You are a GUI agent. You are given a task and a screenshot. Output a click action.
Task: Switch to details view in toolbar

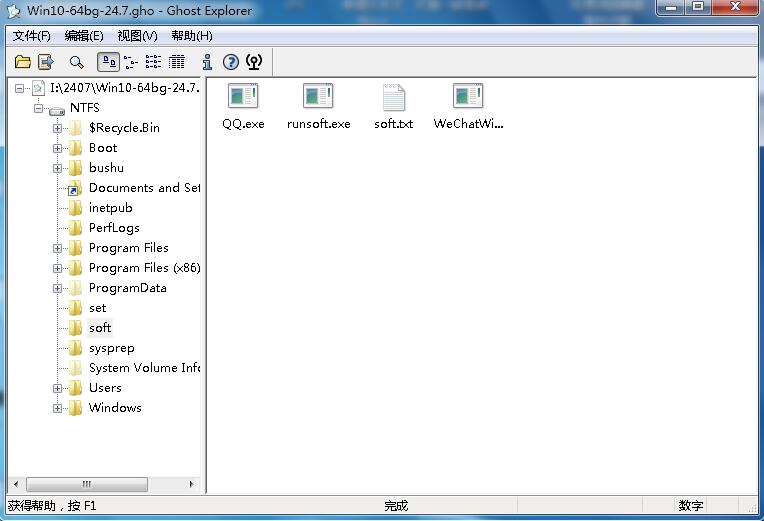pyautogui.click(x=176, y=62)
